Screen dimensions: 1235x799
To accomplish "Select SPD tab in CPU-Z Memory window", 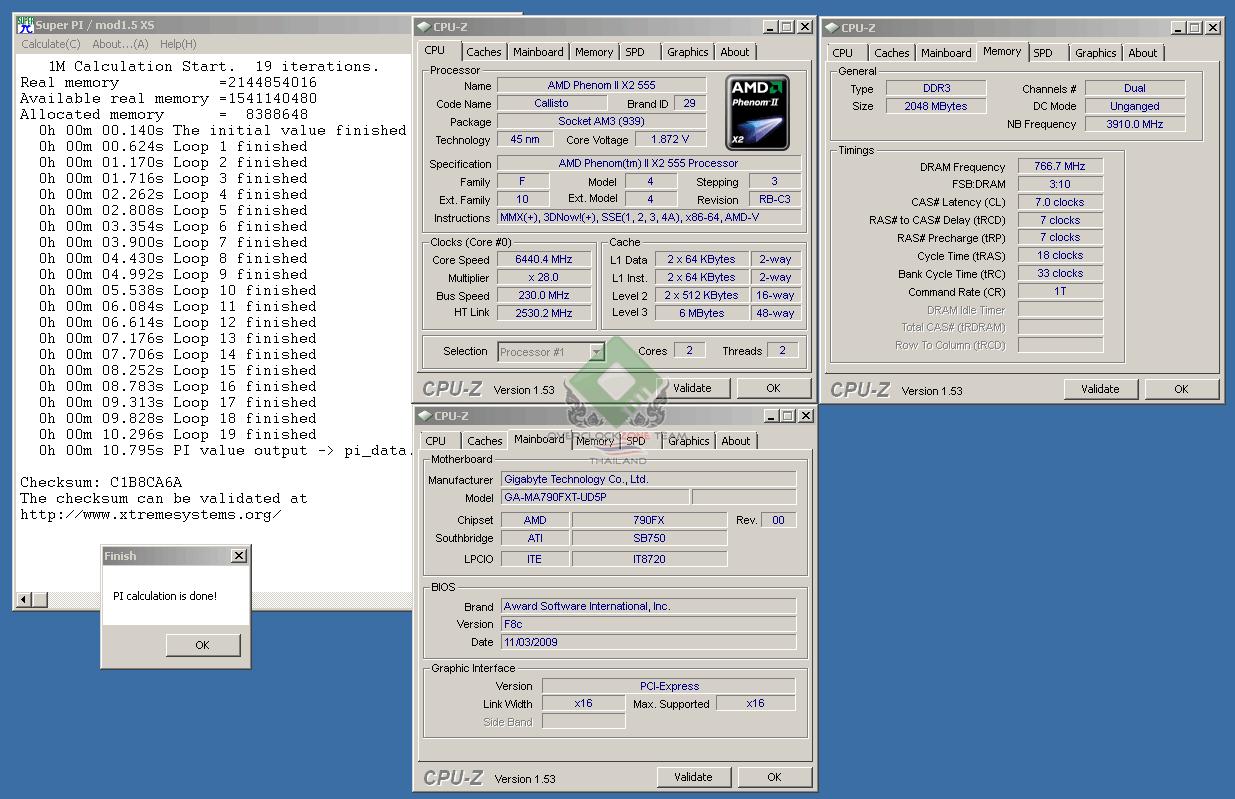I will coord(1043,53).
